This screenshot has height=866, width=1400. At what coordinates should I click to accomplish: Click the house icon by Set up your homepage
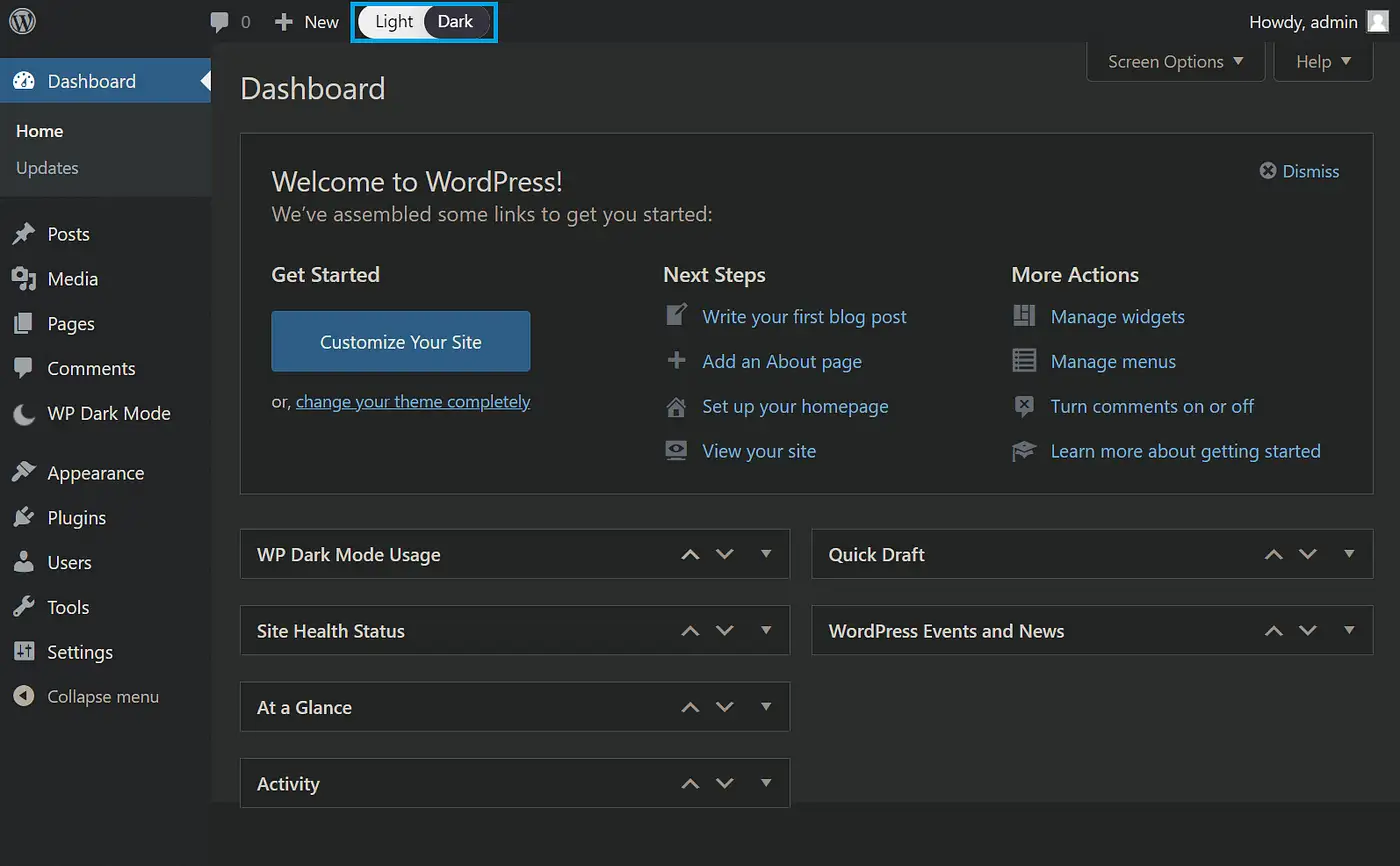677,406
